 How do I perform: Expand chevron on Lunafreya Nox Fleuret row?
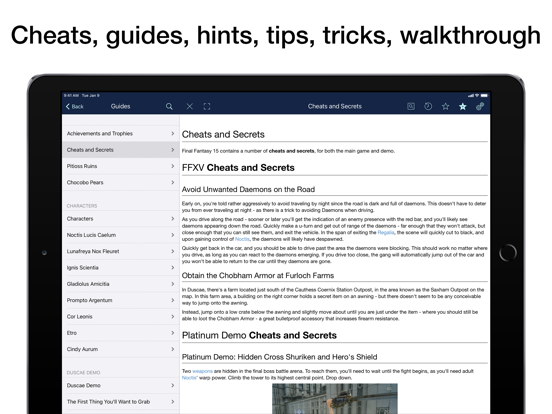pyautogui.click(x=172, y=251)
